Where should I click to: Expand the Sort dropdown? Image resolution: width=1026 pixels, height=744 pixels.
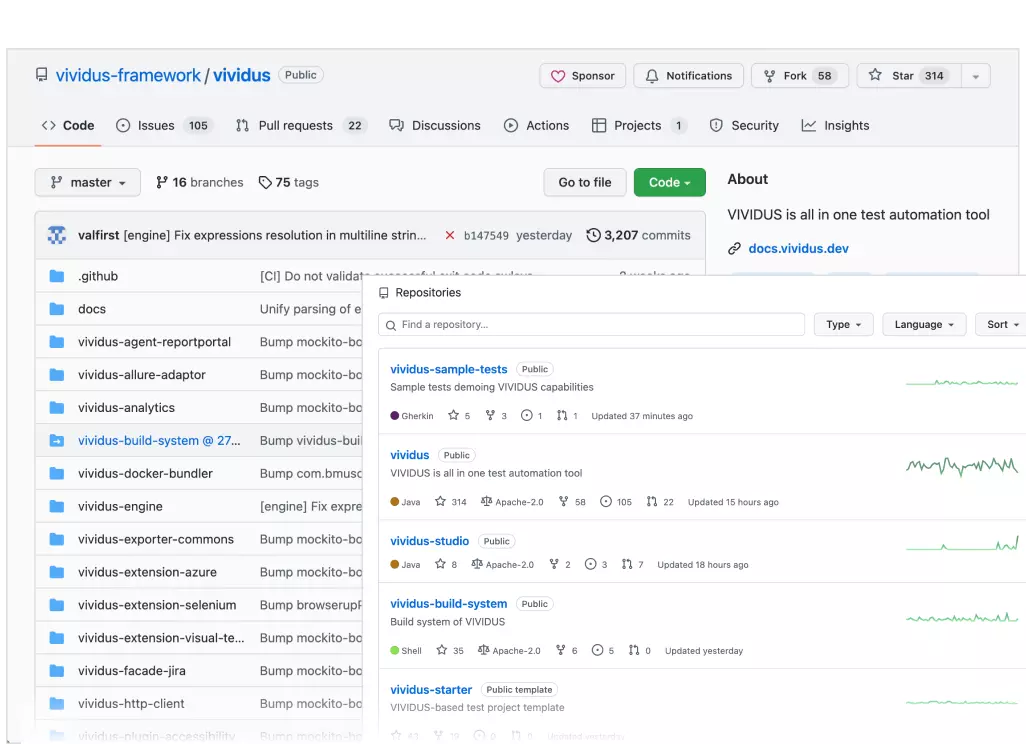pos(1002,325)
